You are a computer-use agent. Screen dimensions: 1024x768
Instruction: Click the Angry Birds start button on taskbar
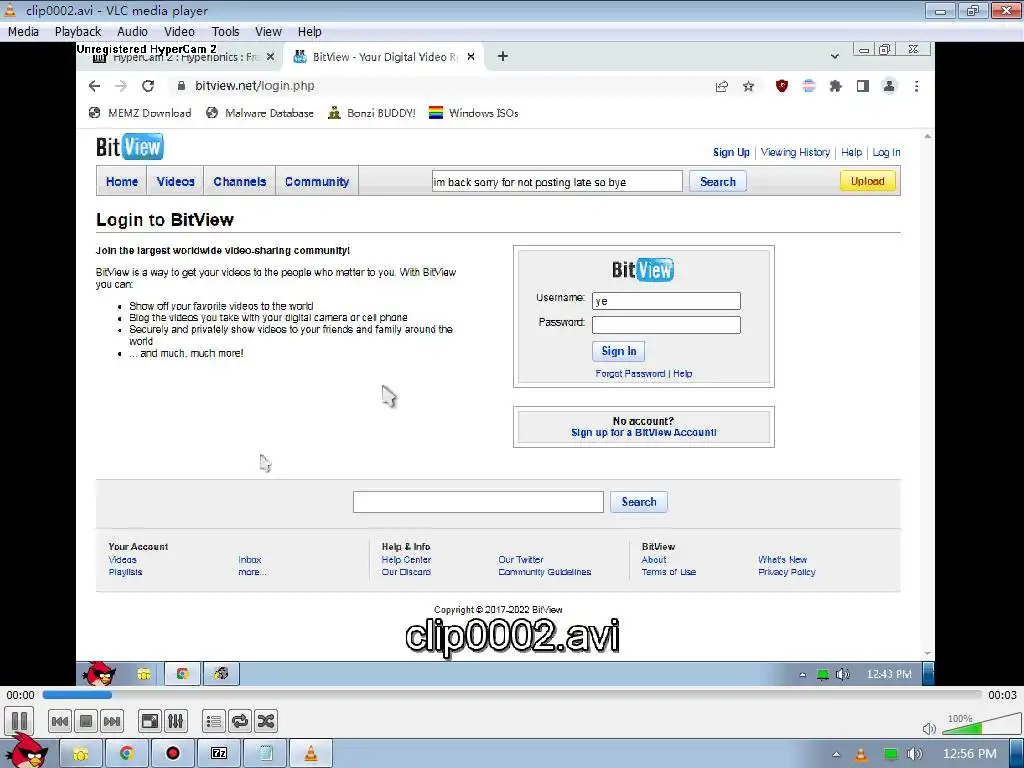26,752
